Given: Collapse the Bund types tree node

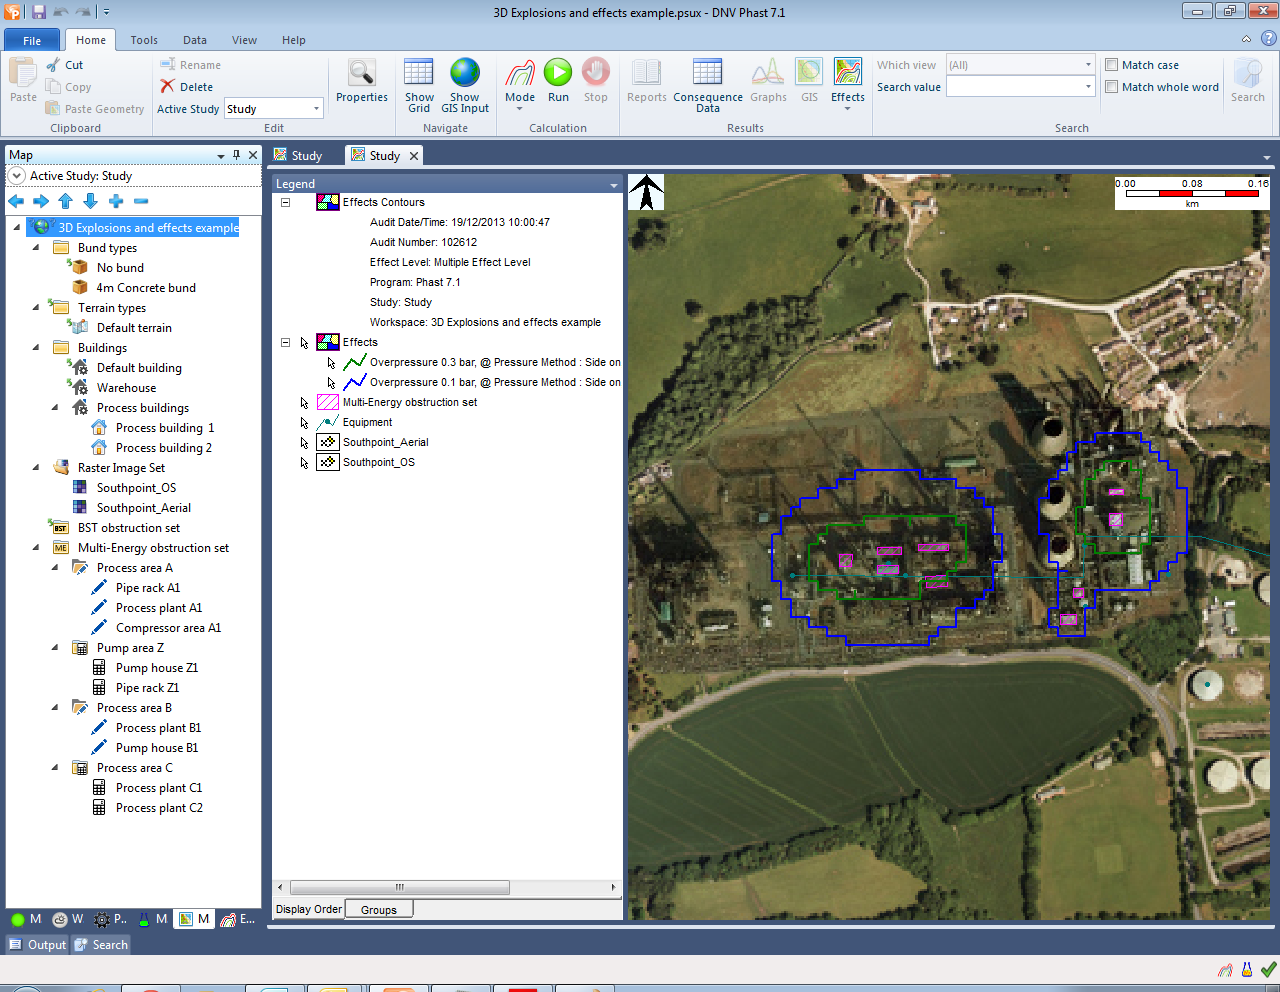Looking at the screenshot, I should (x=36, y=247).
